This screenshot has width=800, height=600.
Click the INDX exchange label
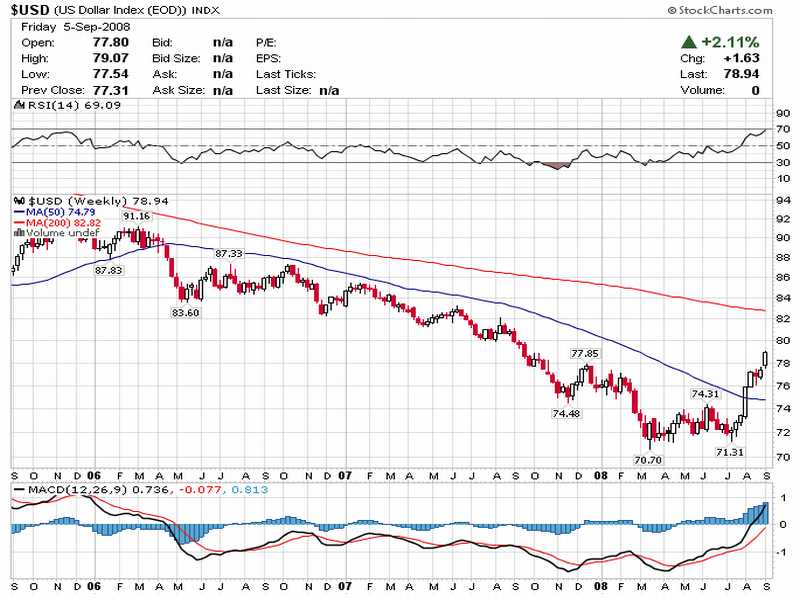coord(205,10)
